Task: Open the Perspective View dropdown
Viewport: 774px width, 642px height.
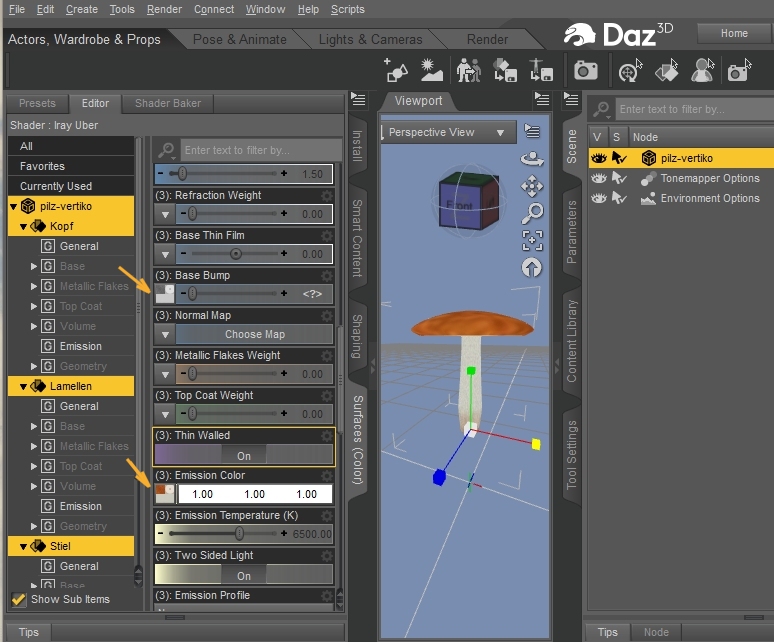Action: (x=449, y=132)
